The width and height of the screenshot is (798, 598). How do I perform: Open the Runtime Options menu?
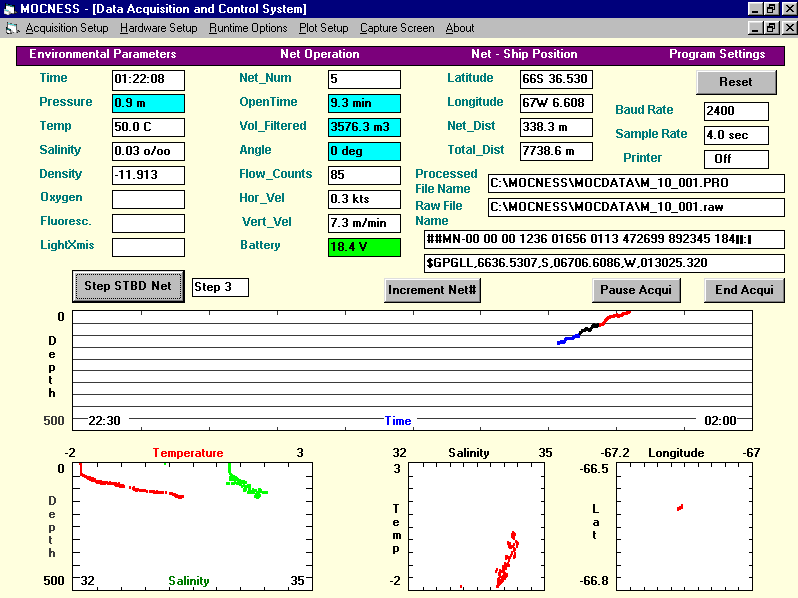coord(248,28)
